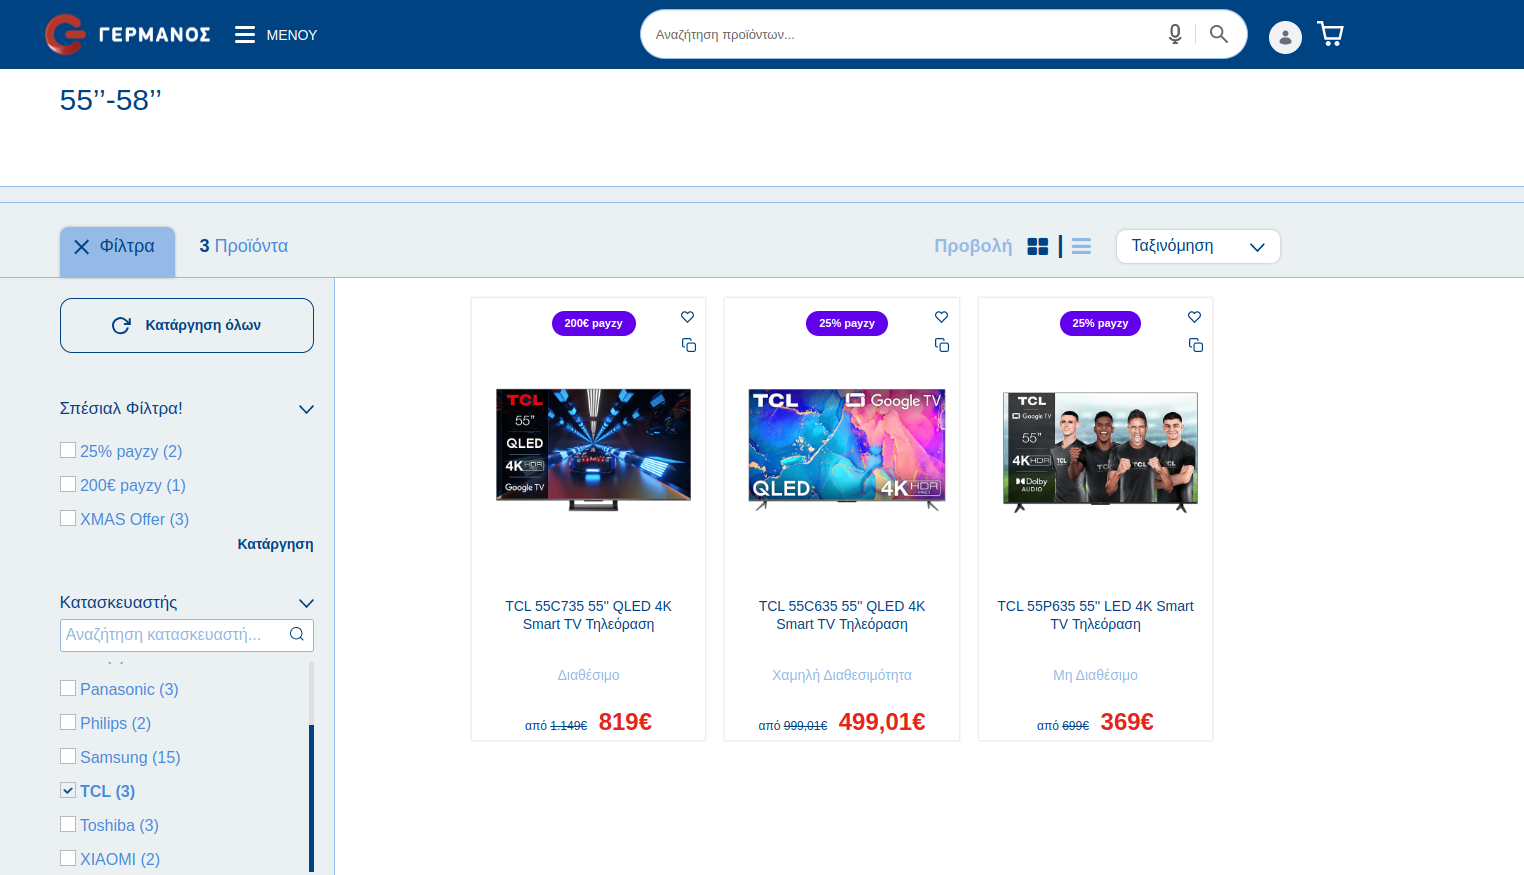
Task: Click the magnifier search icon in header
Action: pyautogui.click(x=1218, y=34)
